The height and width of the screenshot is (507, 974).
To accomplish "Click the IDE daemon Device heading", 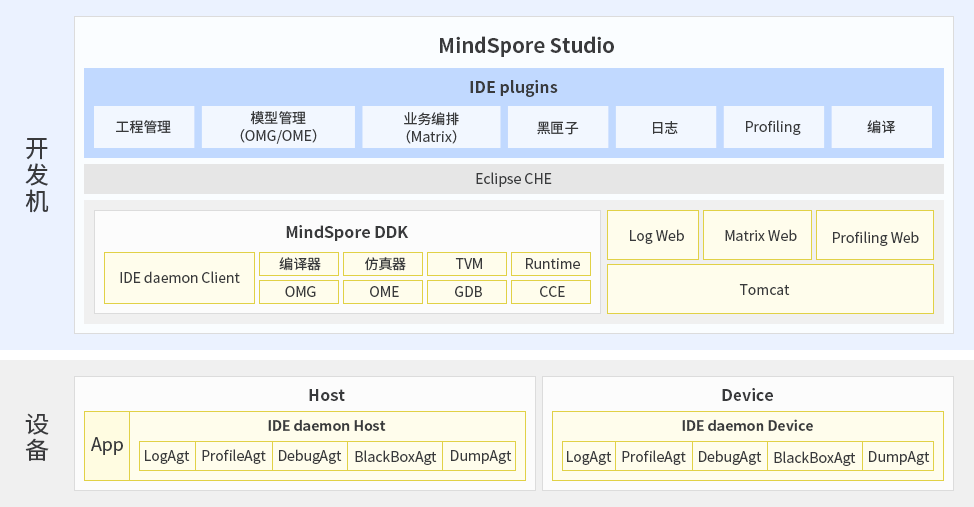I will [747, 426].
